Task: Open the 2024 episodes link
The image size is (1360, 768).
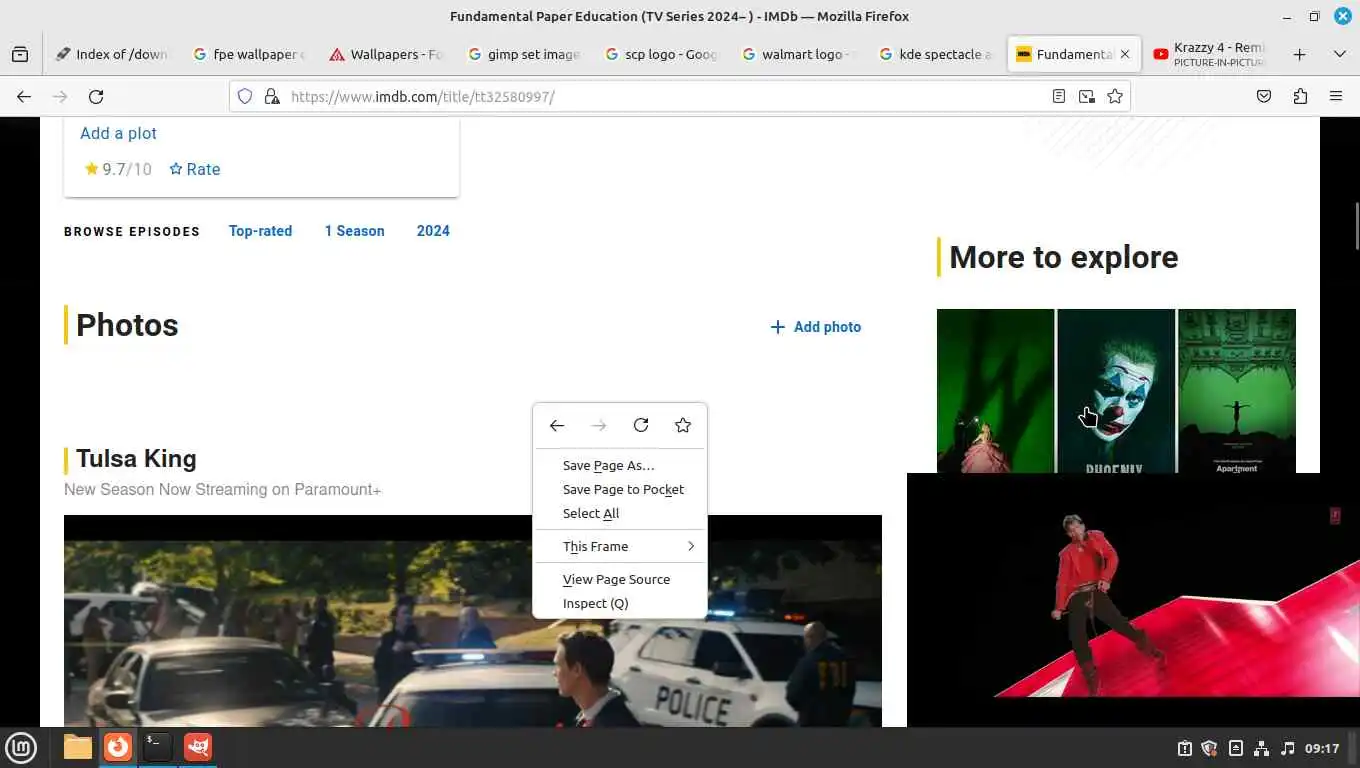Action: point(433,231)
